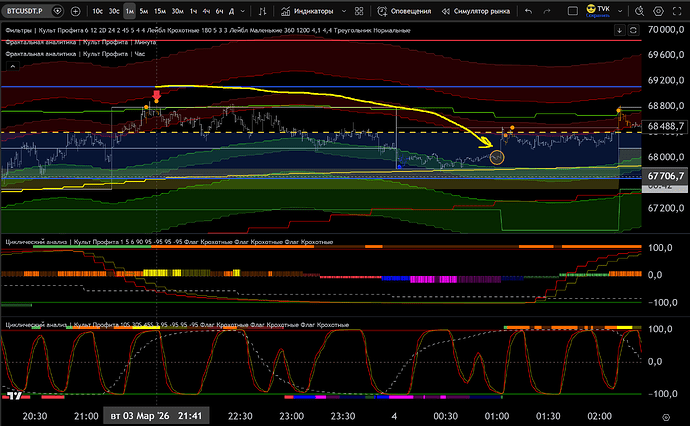This screenshot has height=426, width=690.
Task: Open the indicator templates grid icon
Action: click(361, 12)
